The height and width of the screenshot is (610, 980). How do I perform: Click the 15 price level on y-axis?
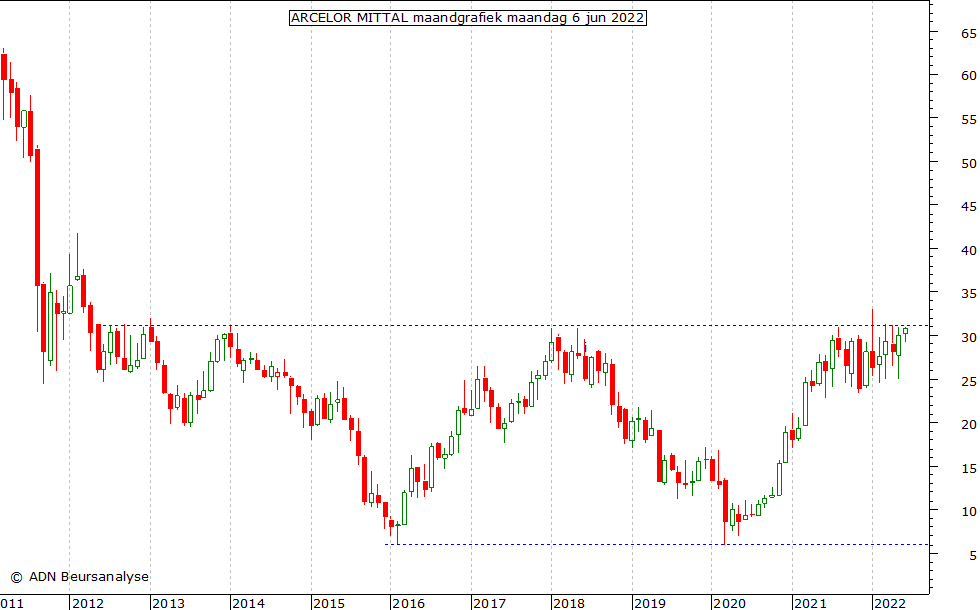969,468
